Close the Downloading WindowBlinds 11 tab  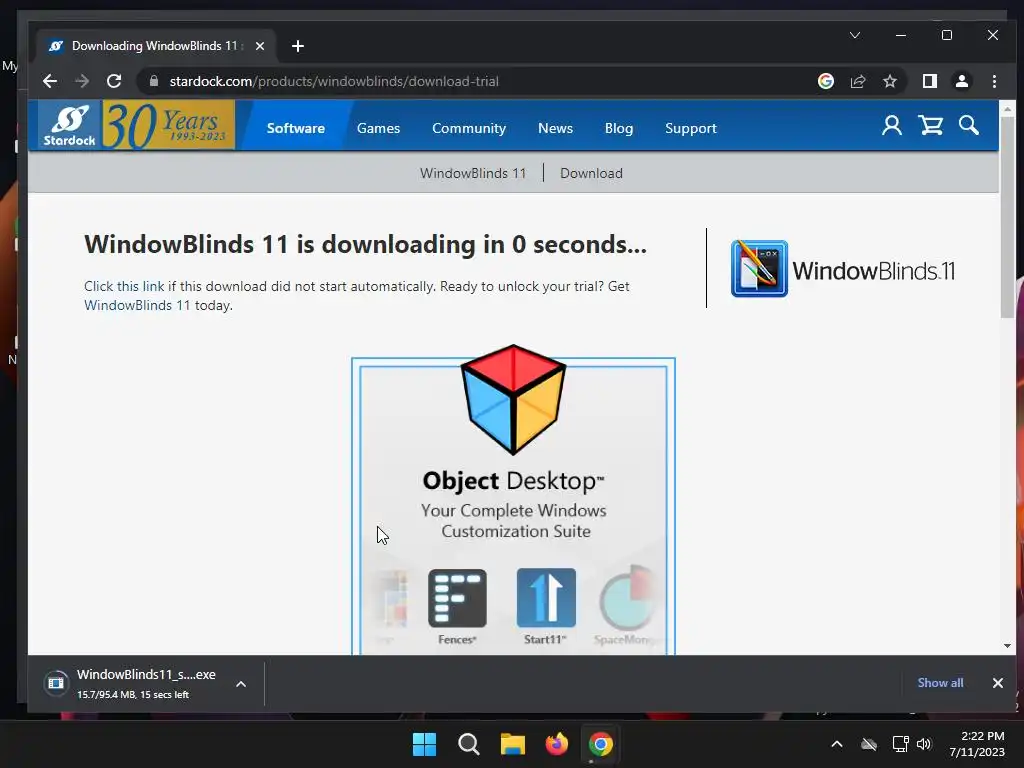[x=260, y=46]
